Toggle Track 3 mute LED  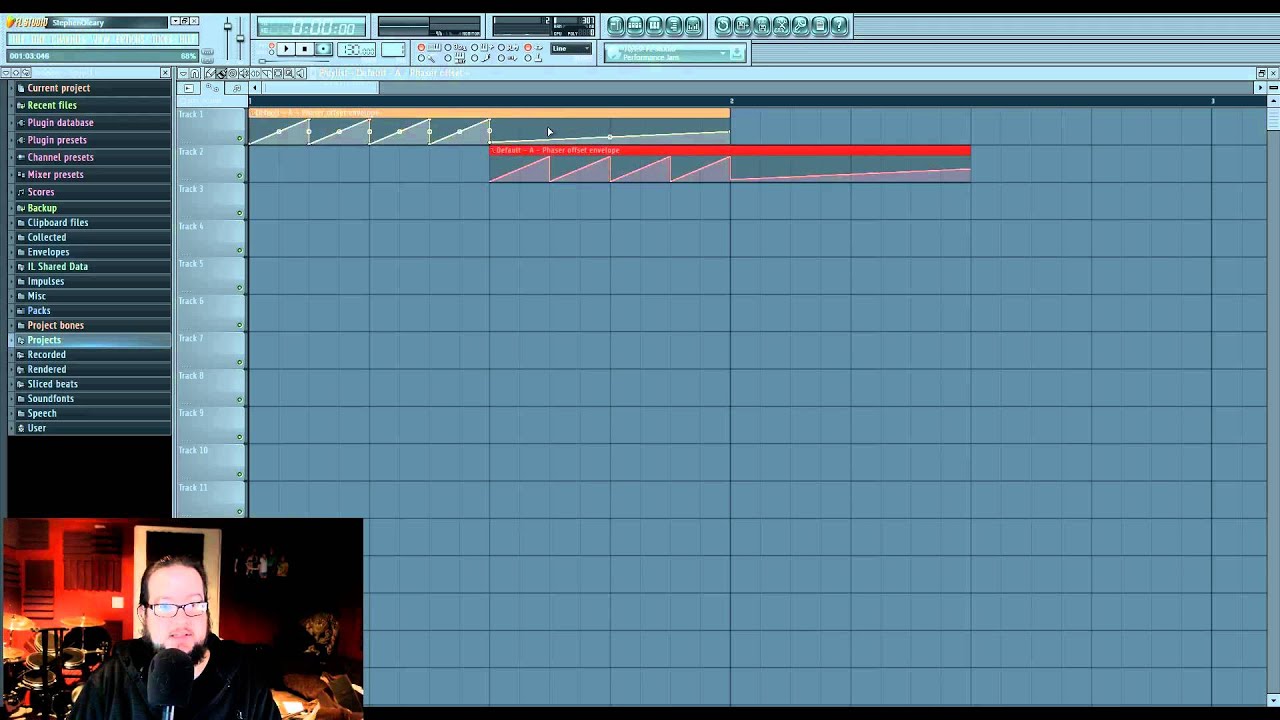(x=239, y=213)
